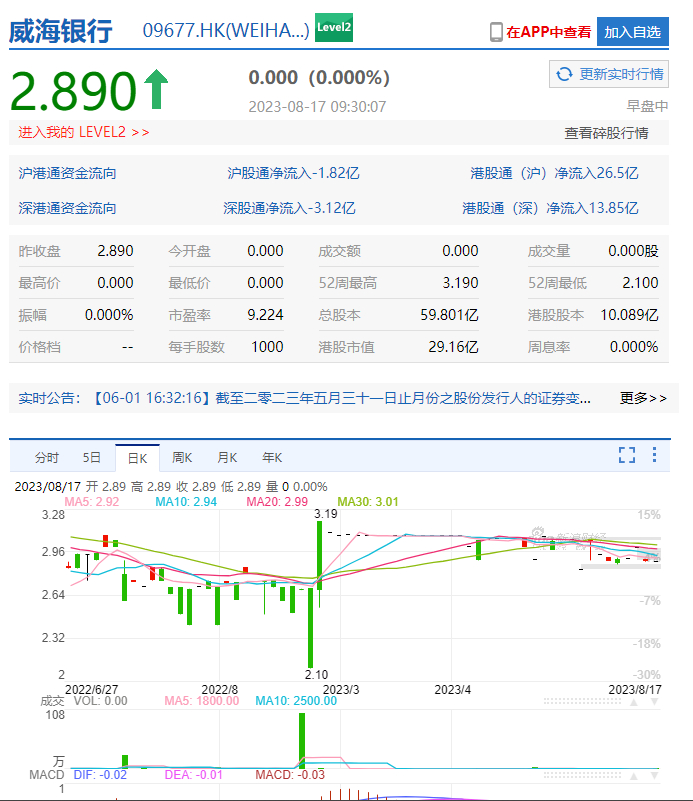
Task: Click 港股通（深）净流入13.85亿 text
Action: pos(550,208)
